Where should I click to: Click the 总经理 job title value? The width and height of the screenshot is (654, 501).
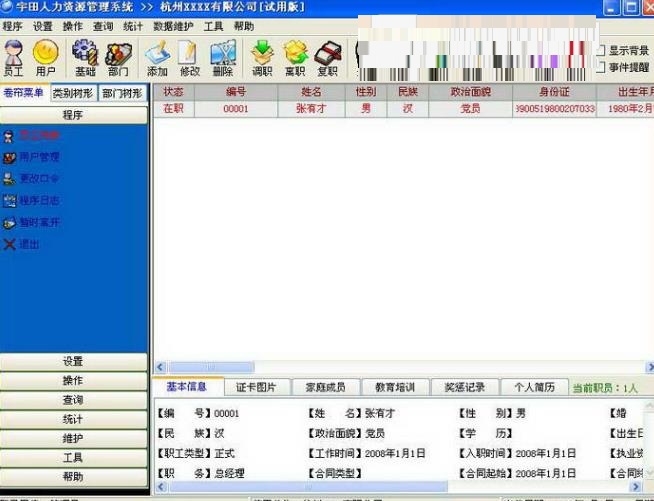pos(229,473)
